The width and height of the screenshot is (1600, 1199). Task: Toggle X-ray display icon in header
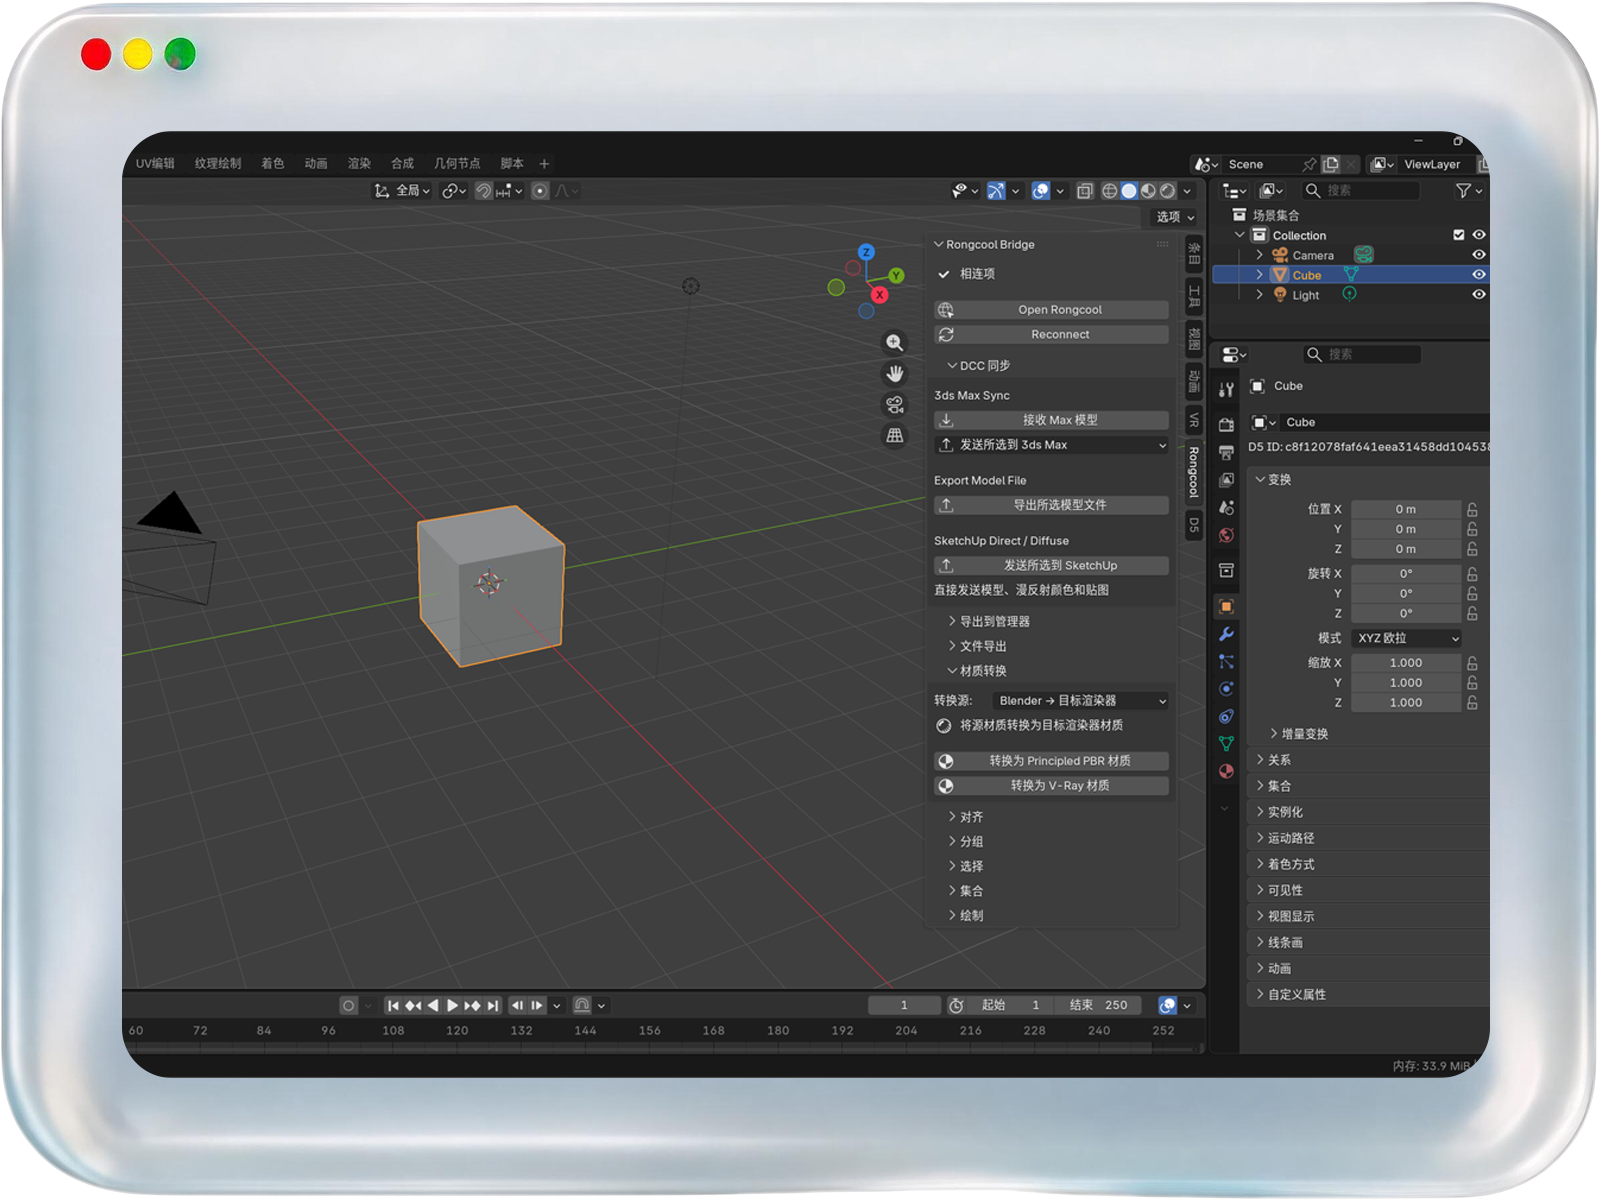tap(1084, 191)
